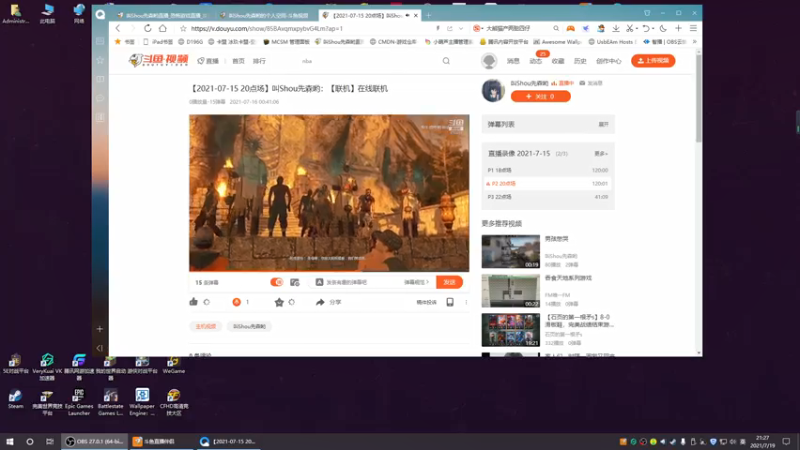Screen dimensions: 800x450
Task: Open the recommended video thumbnail with 18:21 duration
Action: tap(511, 330)
